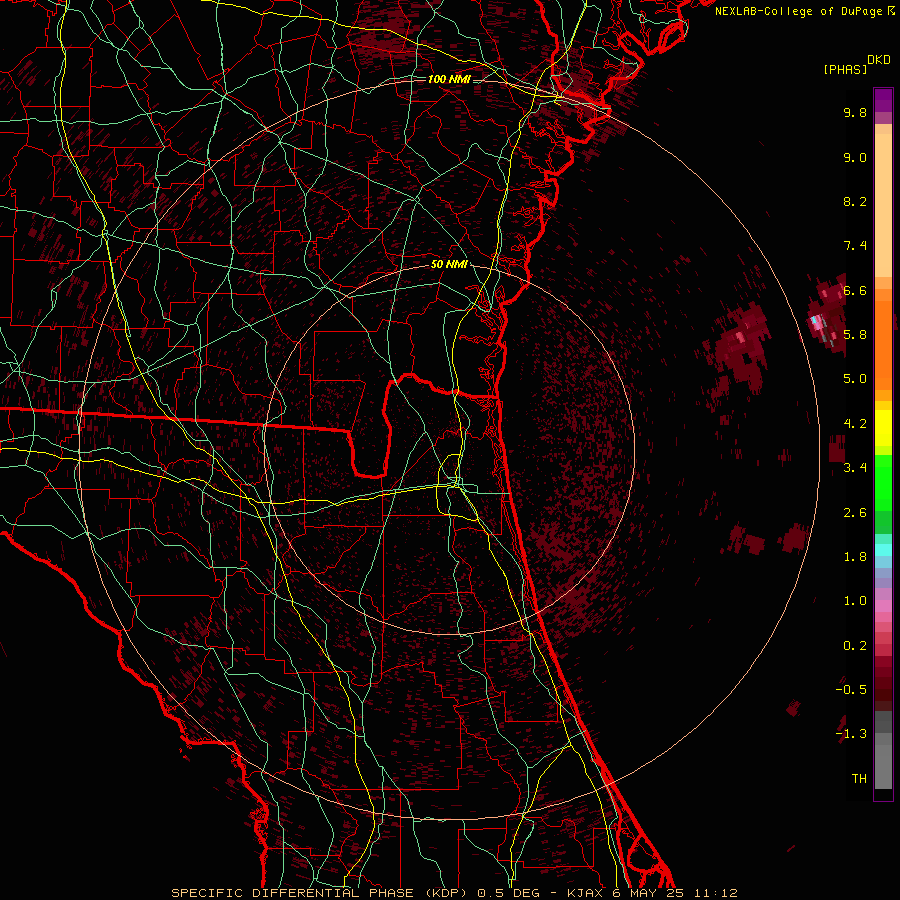Click the 1.8 scale value
Screen dimensions: 900x900
click(855, 557)
